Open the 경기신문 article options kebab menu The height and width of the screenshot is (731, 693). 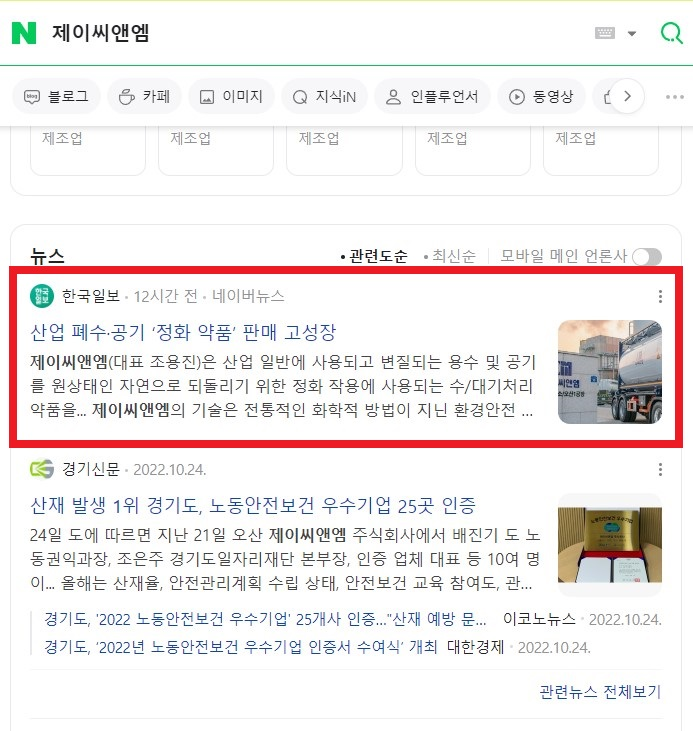coord(660,469)
